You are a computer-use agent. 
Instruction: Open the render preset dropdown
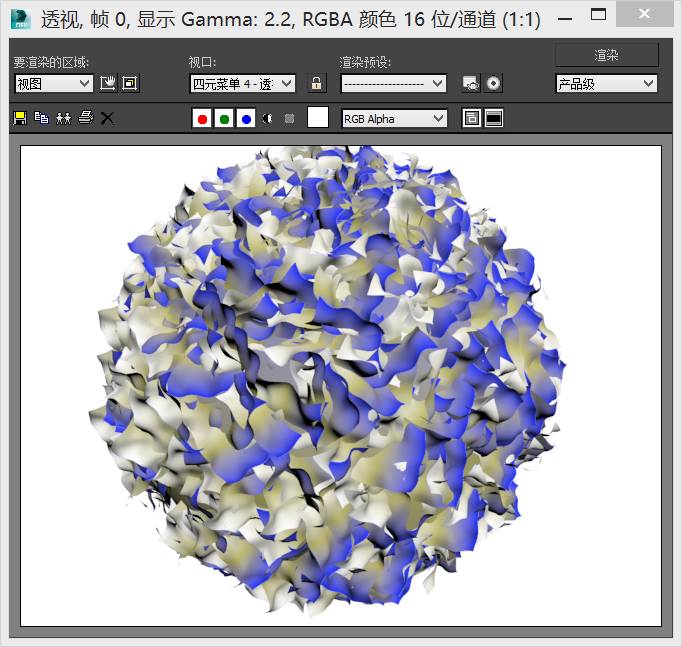click(x=394, y=83)
